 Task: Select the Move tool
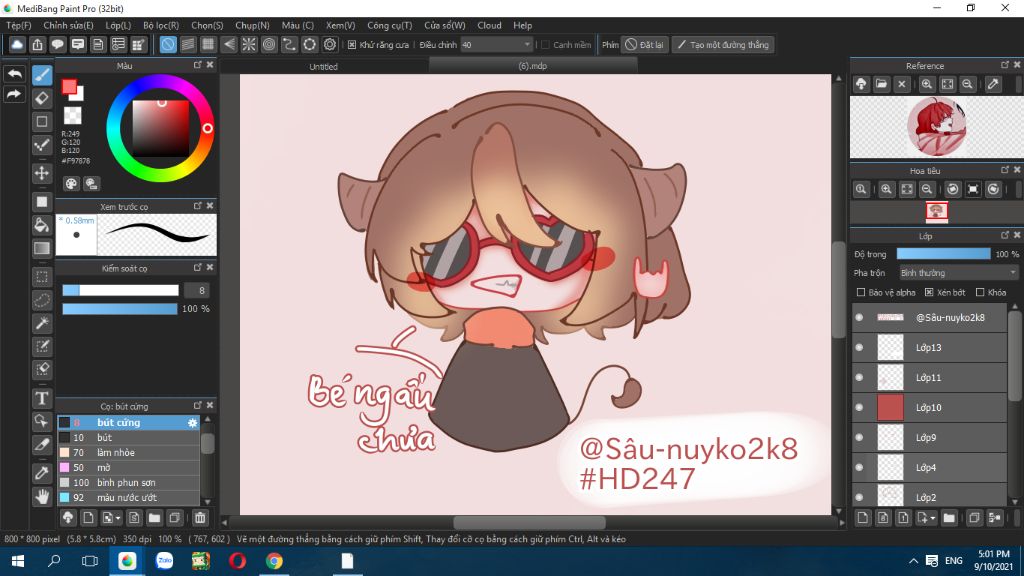point(42,173)
